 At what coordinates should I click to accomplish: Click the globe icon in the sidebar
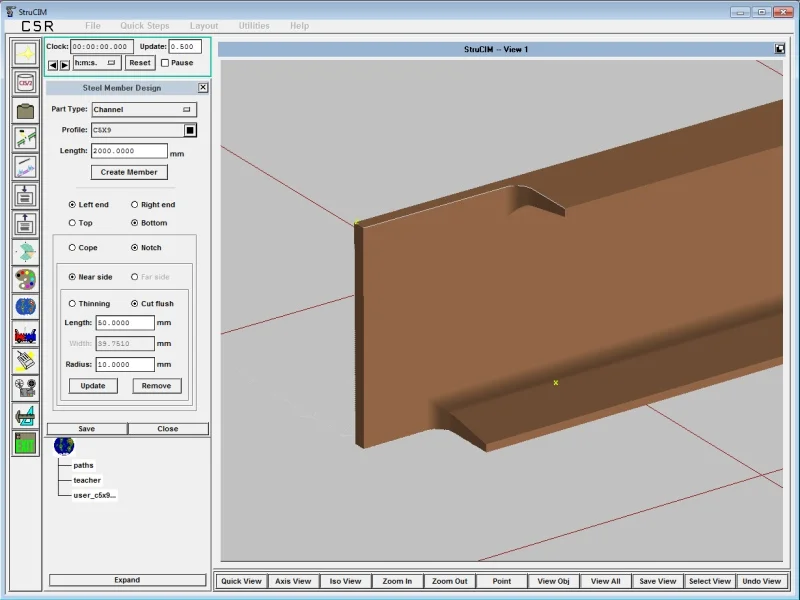click(25, 307)
